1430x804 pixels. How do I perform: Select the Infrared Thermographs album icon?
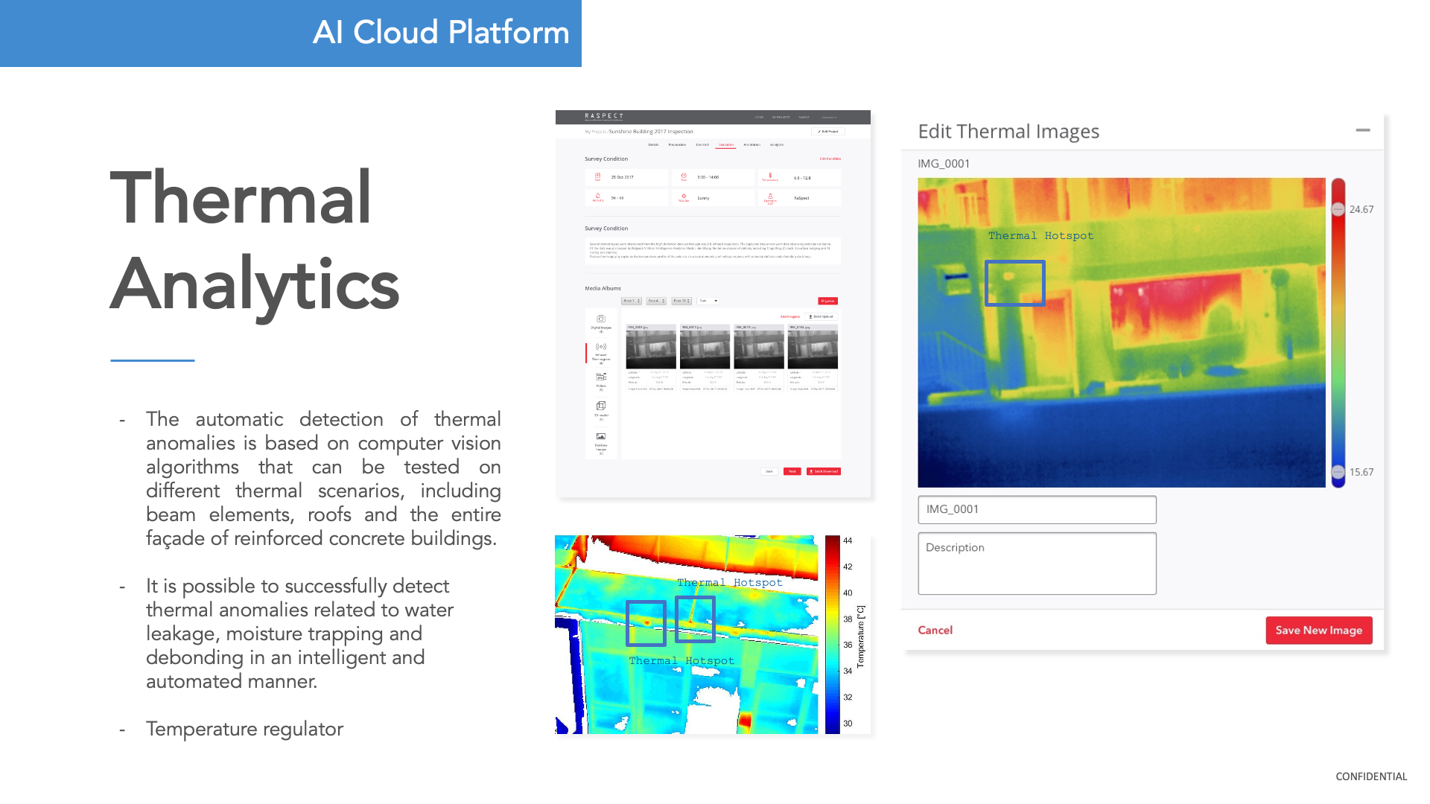602,347
